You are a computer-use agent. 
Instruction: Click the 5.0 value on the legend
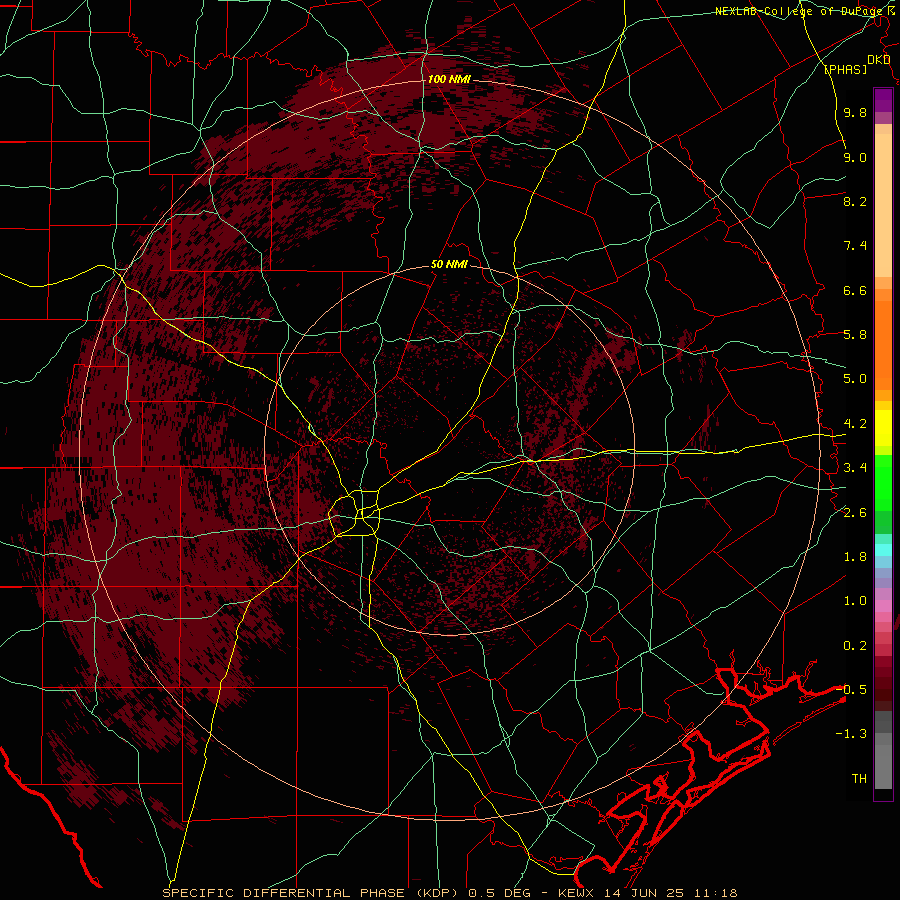(x=855, y=379)
